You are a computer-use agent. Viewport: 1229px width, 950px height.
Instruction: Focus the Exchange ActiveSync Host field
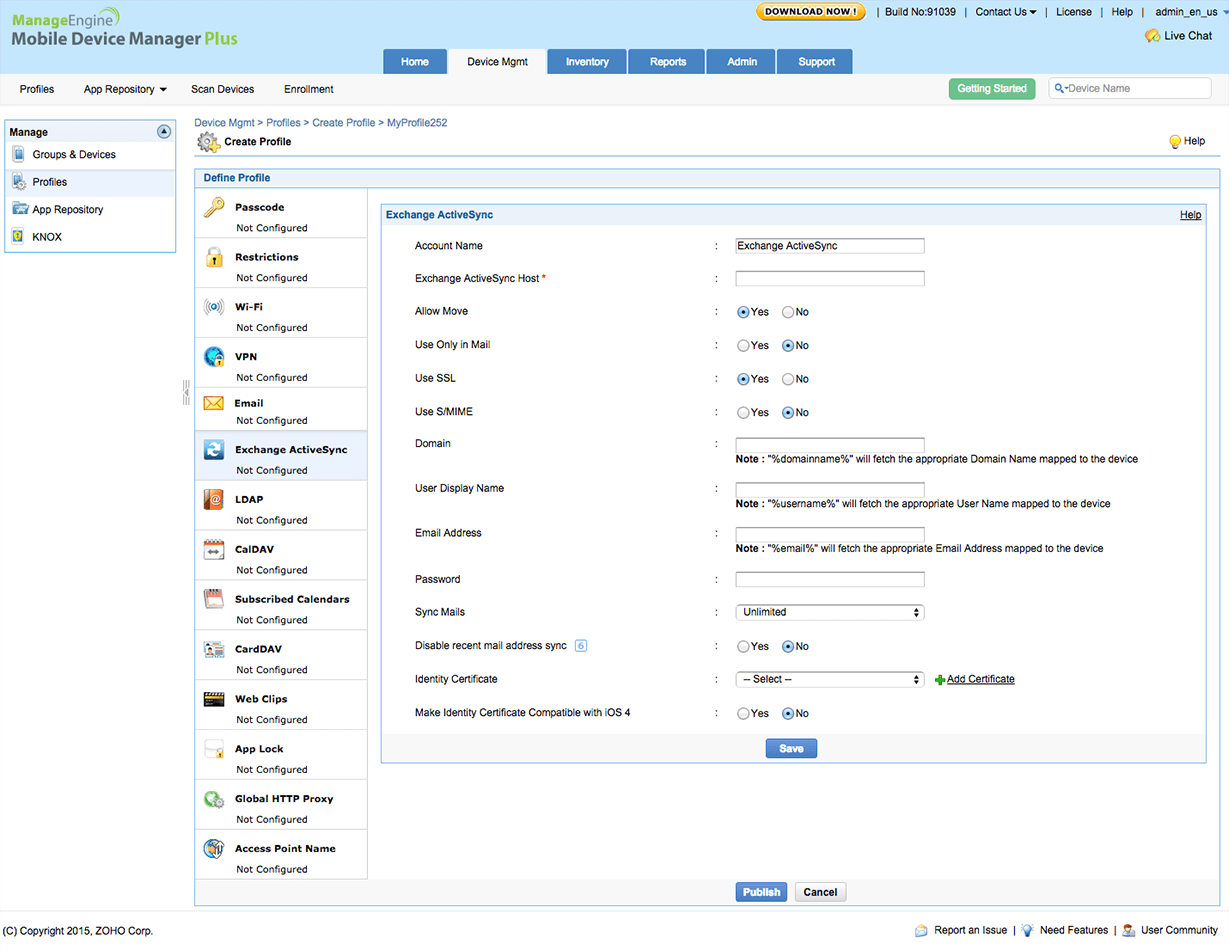pos(830,279)
